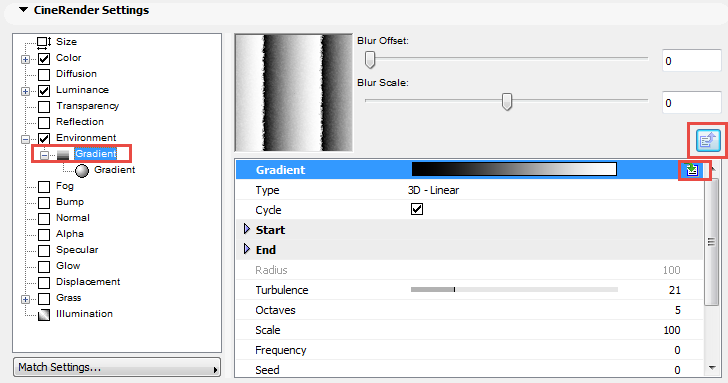The image size is (728, 383).
Task: Select the Illumination icon in tree
Action: [x=44, y=315]
